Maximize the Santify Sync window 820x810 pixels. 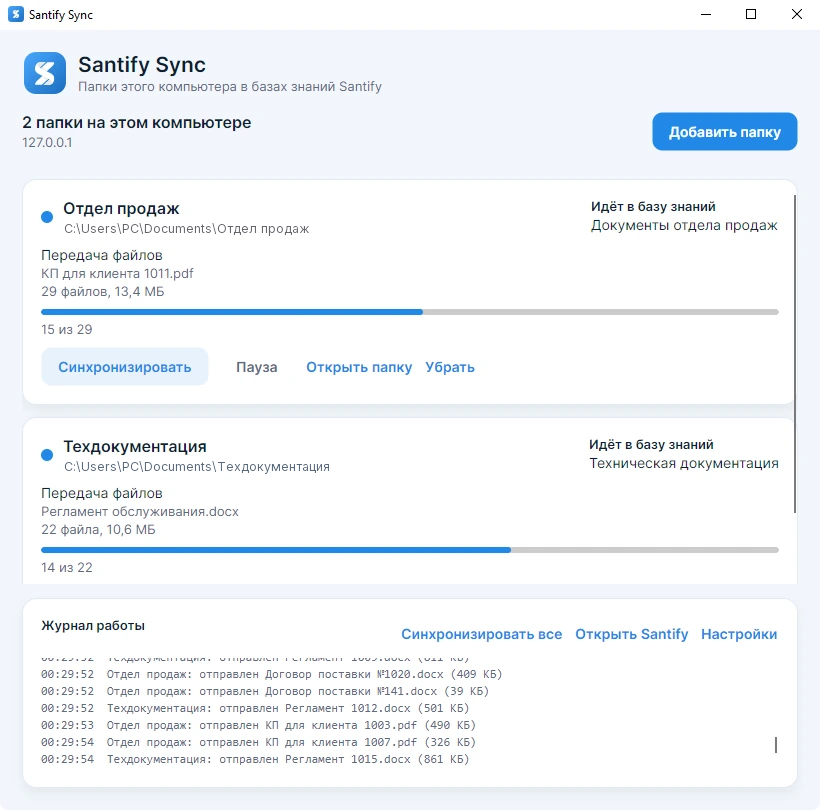click(751, 14)
